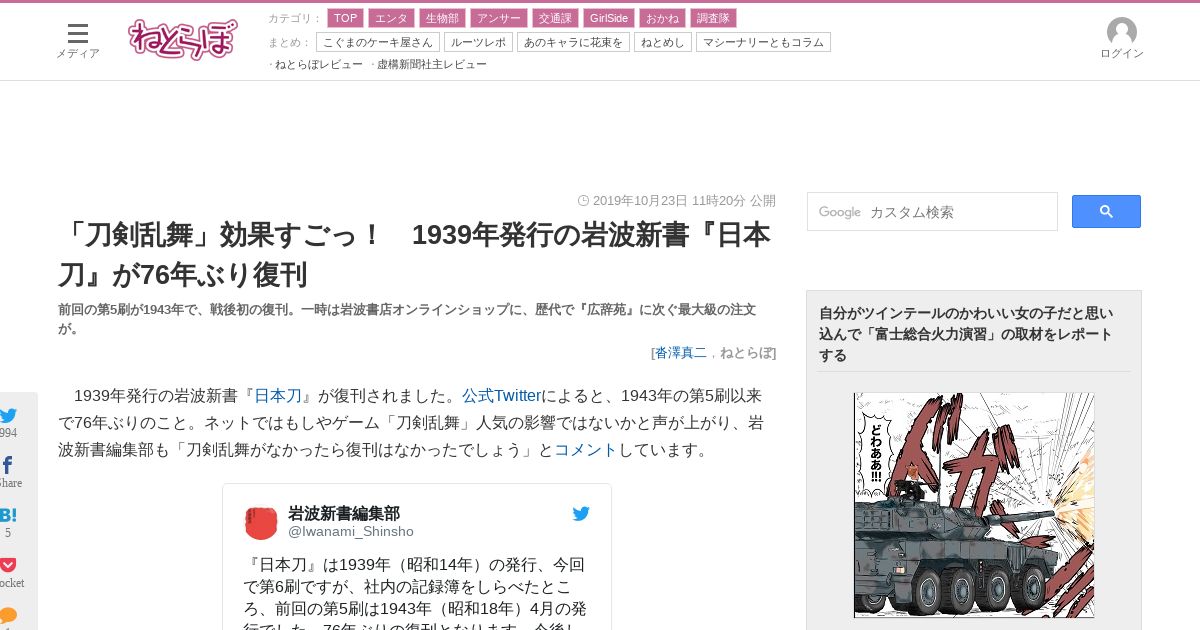Open the hamburger メディア menu

(x=77, y=41)
